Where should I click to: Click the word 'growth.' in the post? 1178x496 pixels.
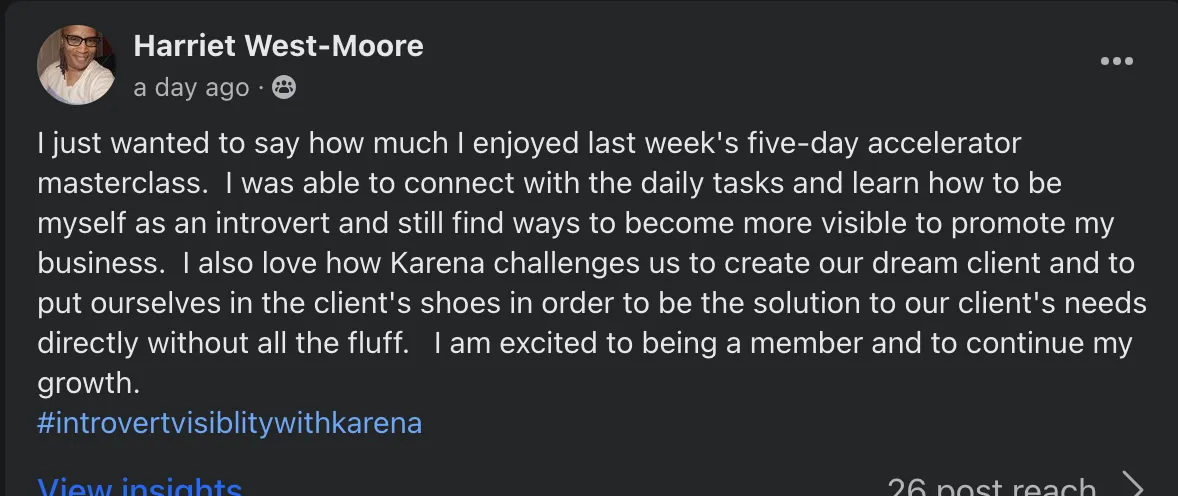pos(89,384)
